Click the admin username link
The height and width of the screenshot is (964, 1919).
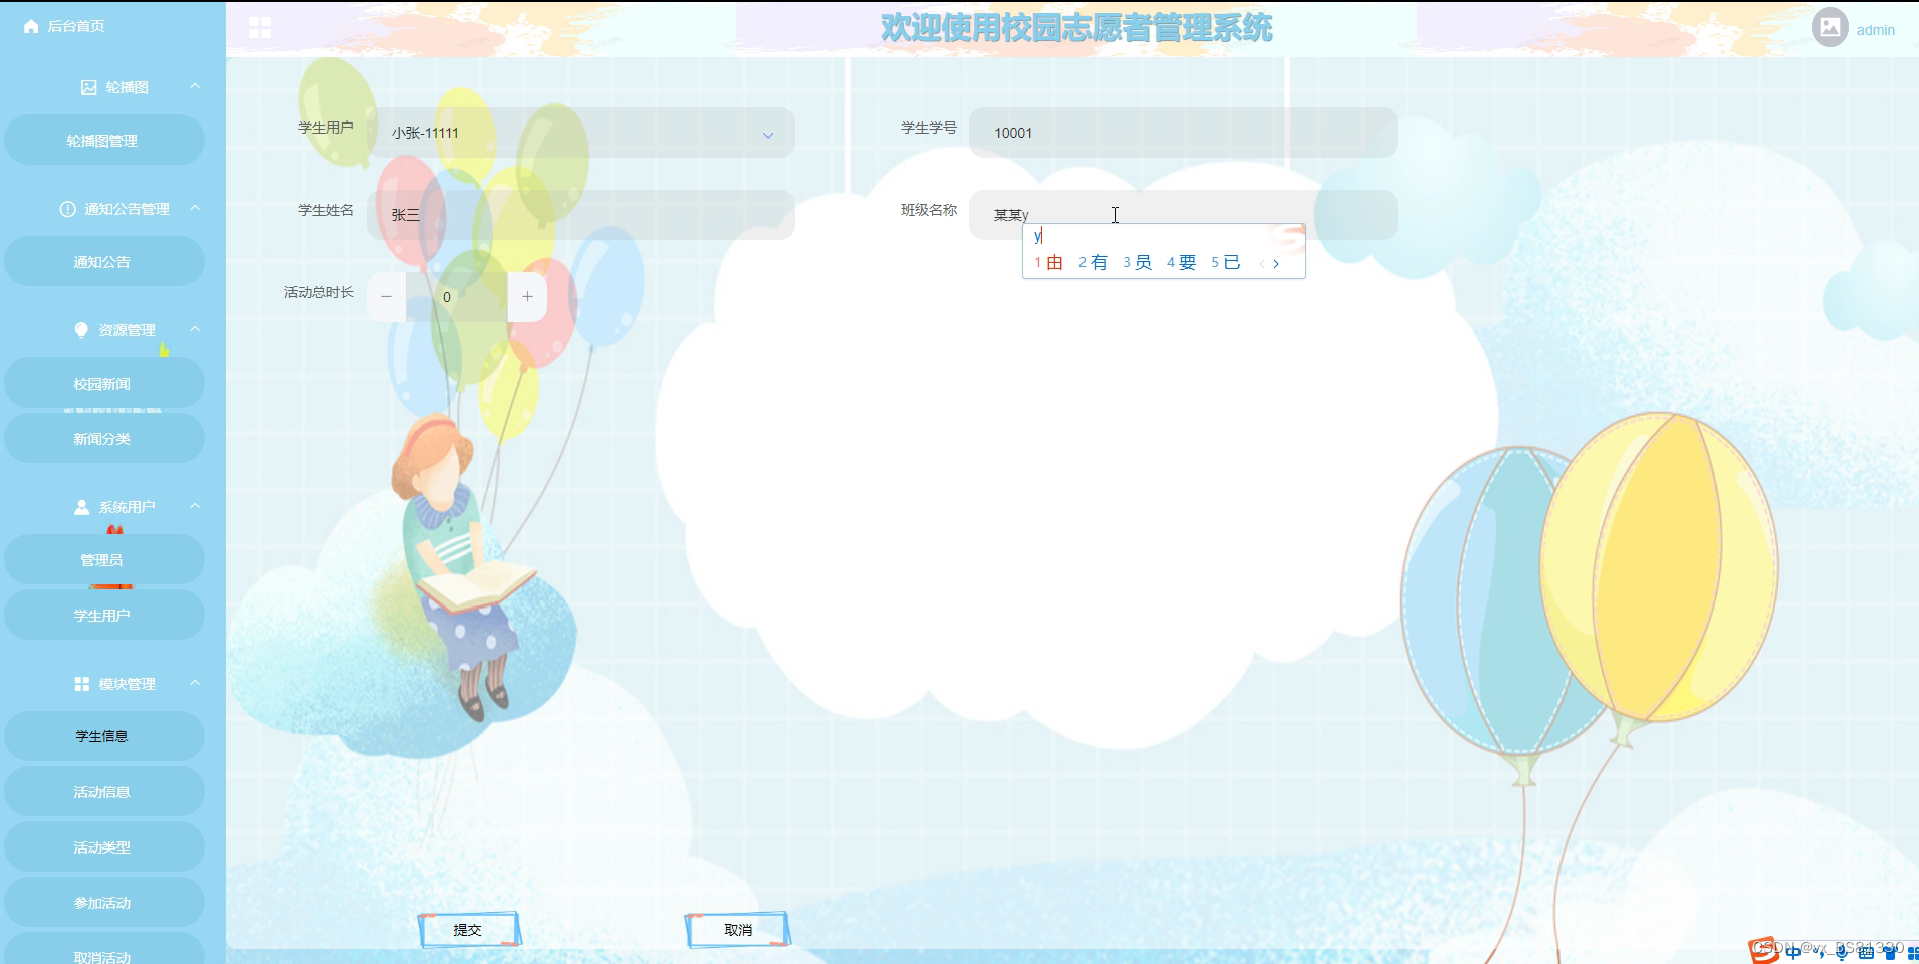click(x=1875, y=30)
